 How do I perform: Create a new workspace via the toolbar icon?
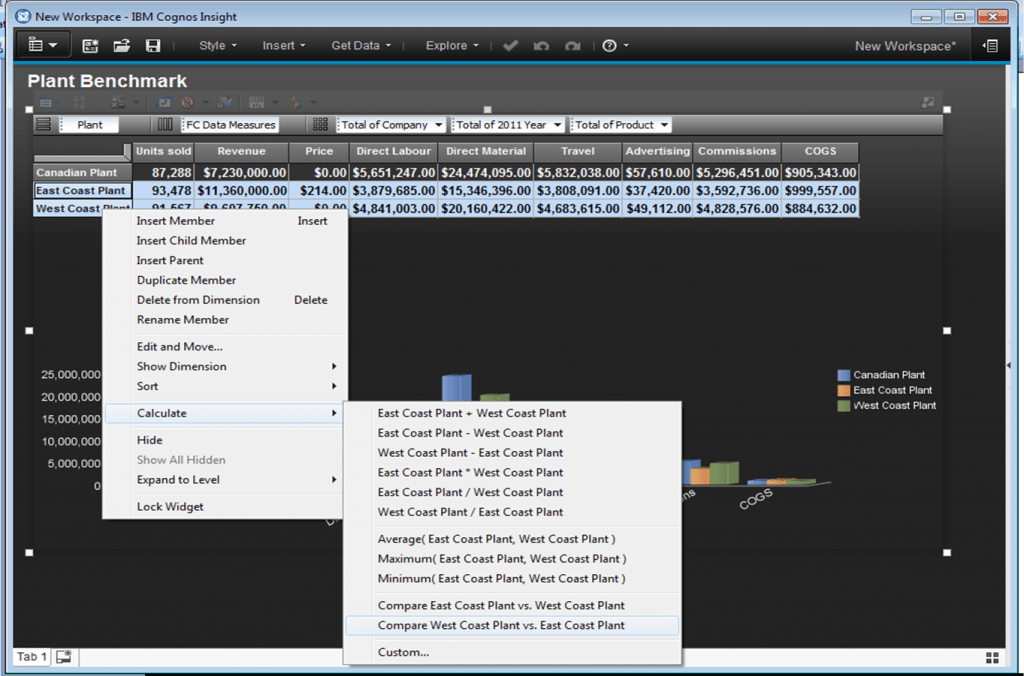91,45
